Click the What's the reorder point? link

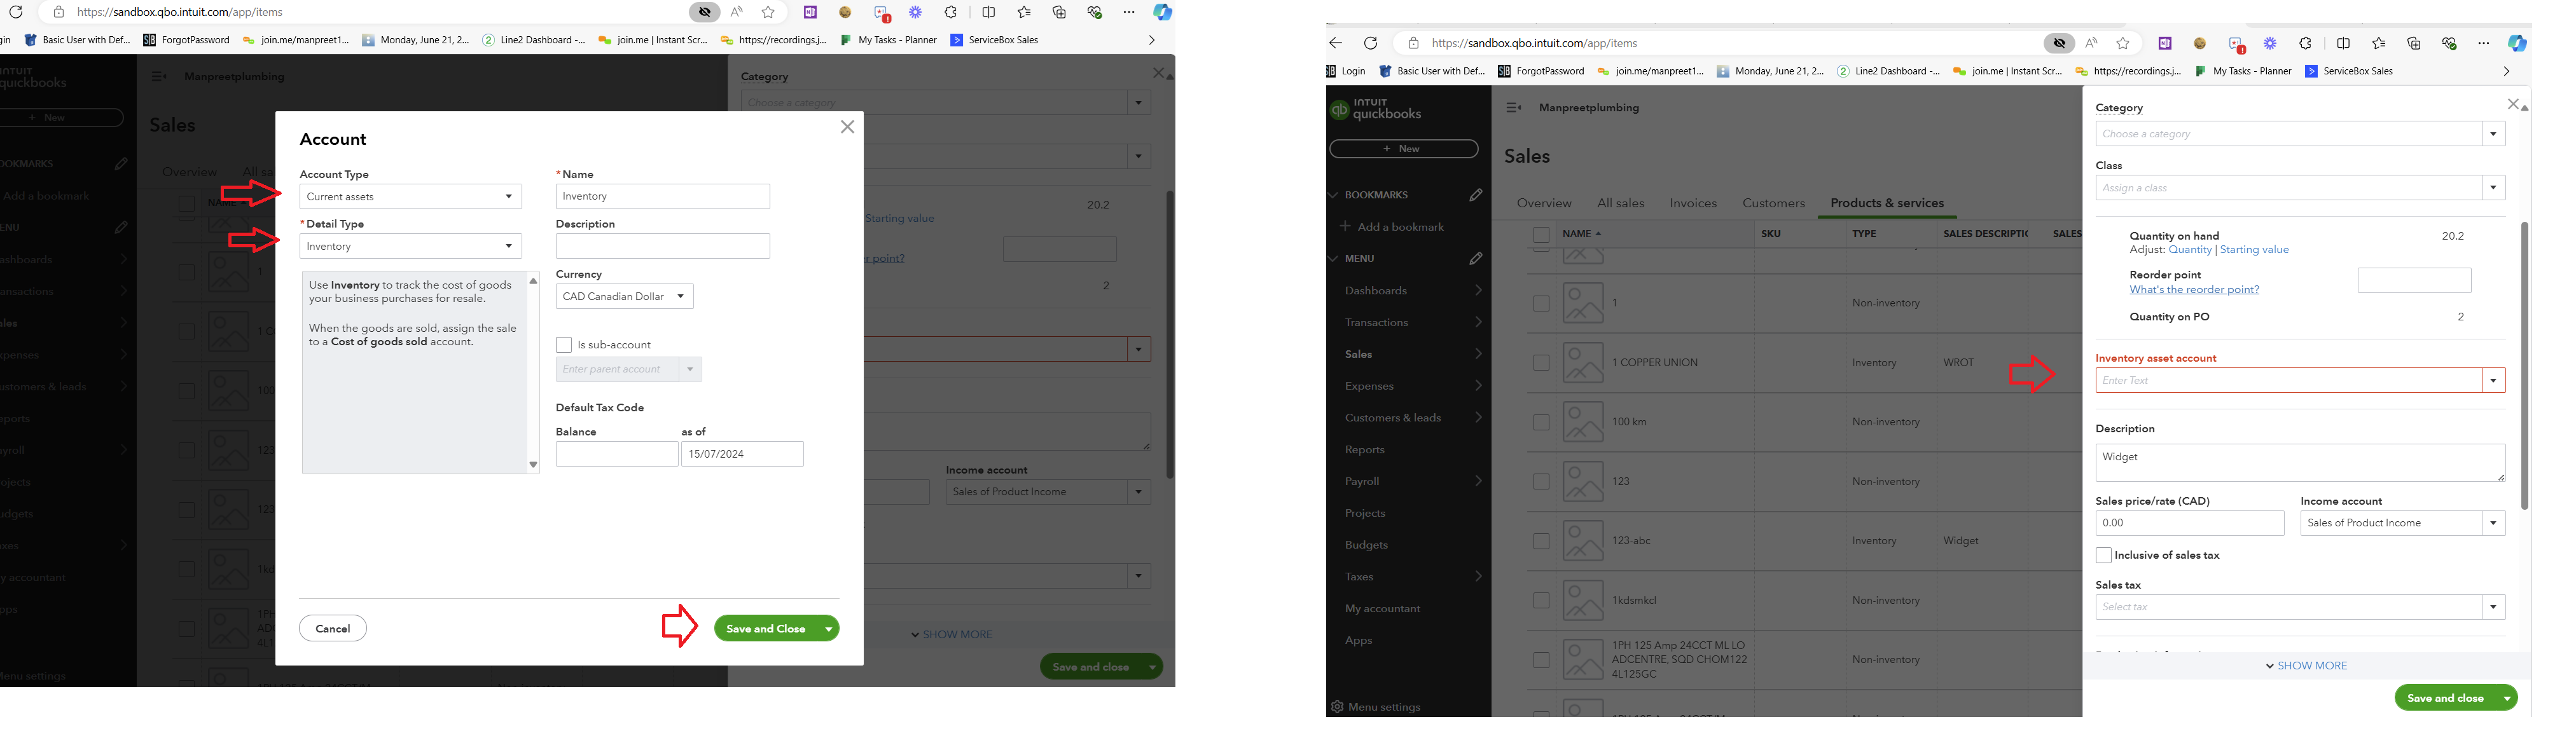[x=2194, y=290]
